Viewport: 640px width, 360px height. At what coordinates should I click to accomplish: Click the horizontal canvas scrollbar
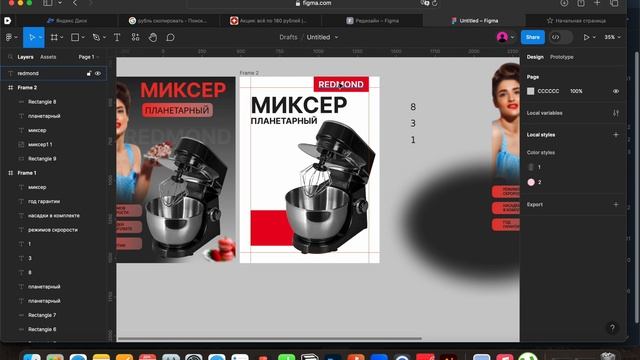coord(269,338)
